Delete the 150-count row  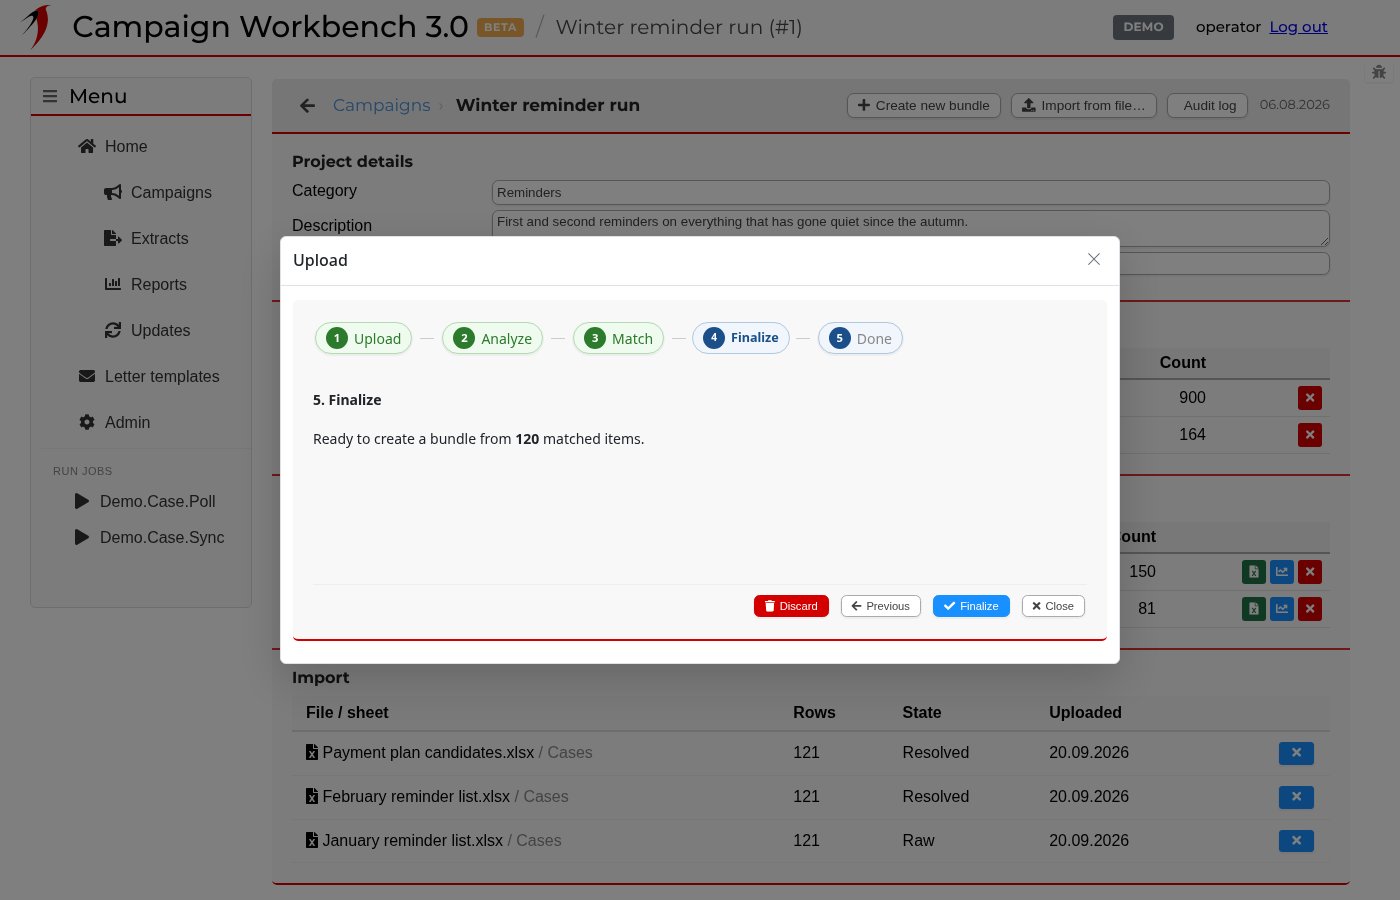pyautogui.click(x=1310, y=572)
